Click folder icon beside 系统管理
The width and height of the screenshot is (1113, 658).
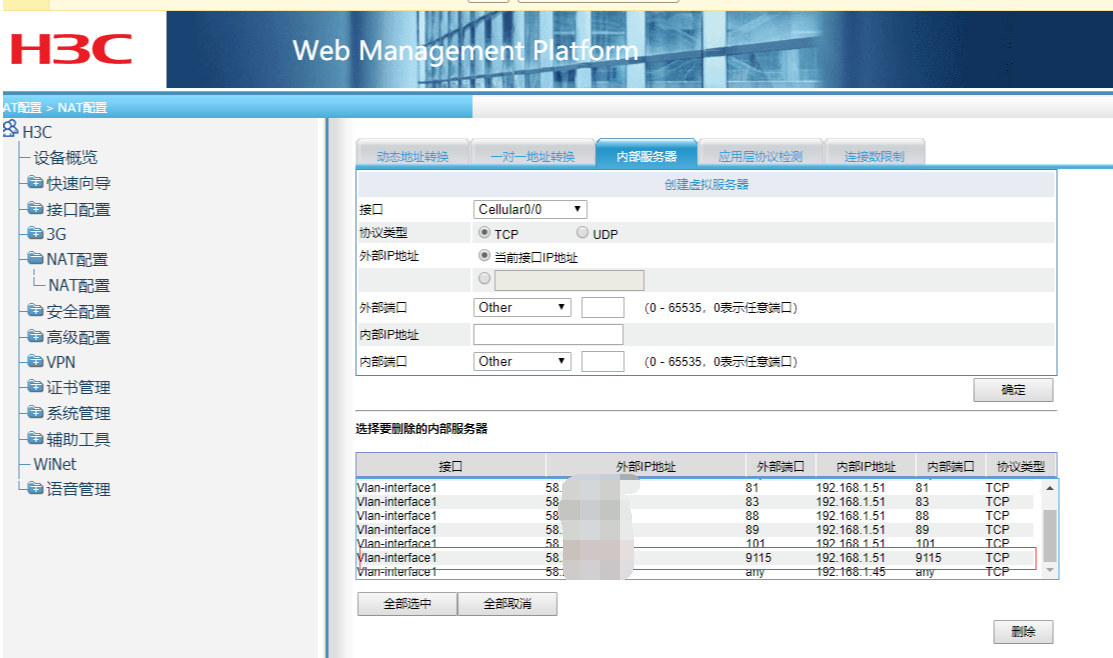35,412
